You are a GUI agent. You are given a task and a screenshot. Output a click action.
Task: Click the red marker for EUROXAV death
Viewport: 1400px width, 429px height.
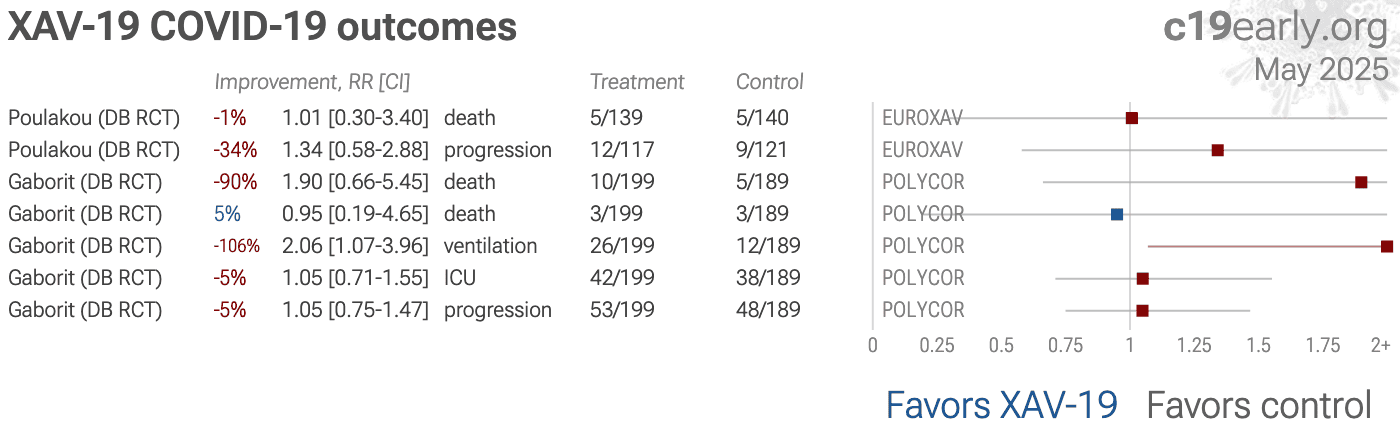pos(1132,118)
